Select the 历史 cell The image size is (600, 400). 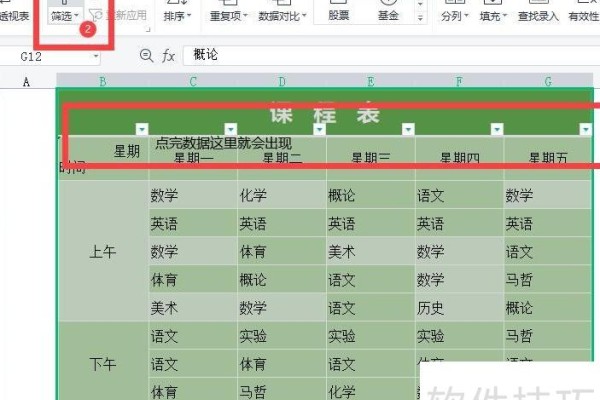click(x=459, y=307)
